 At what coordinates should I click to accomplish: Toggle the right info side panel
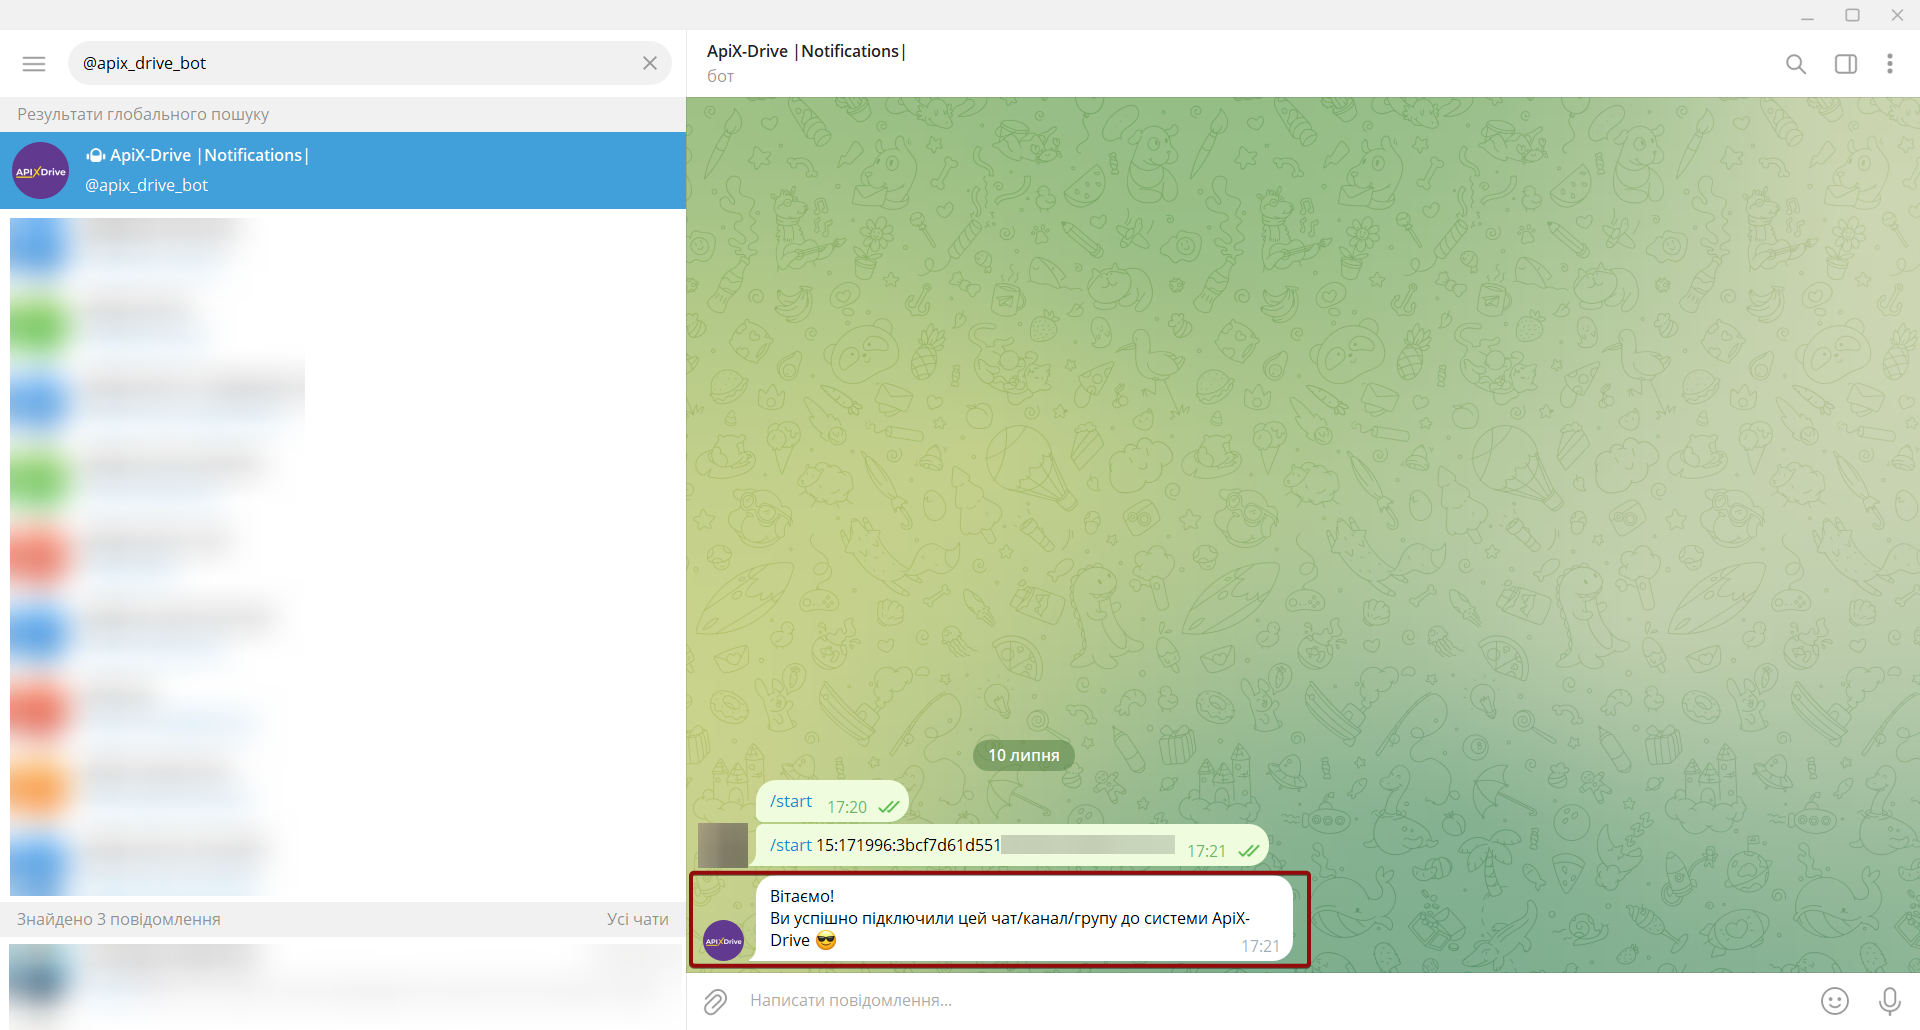(x=1846, y=64)
